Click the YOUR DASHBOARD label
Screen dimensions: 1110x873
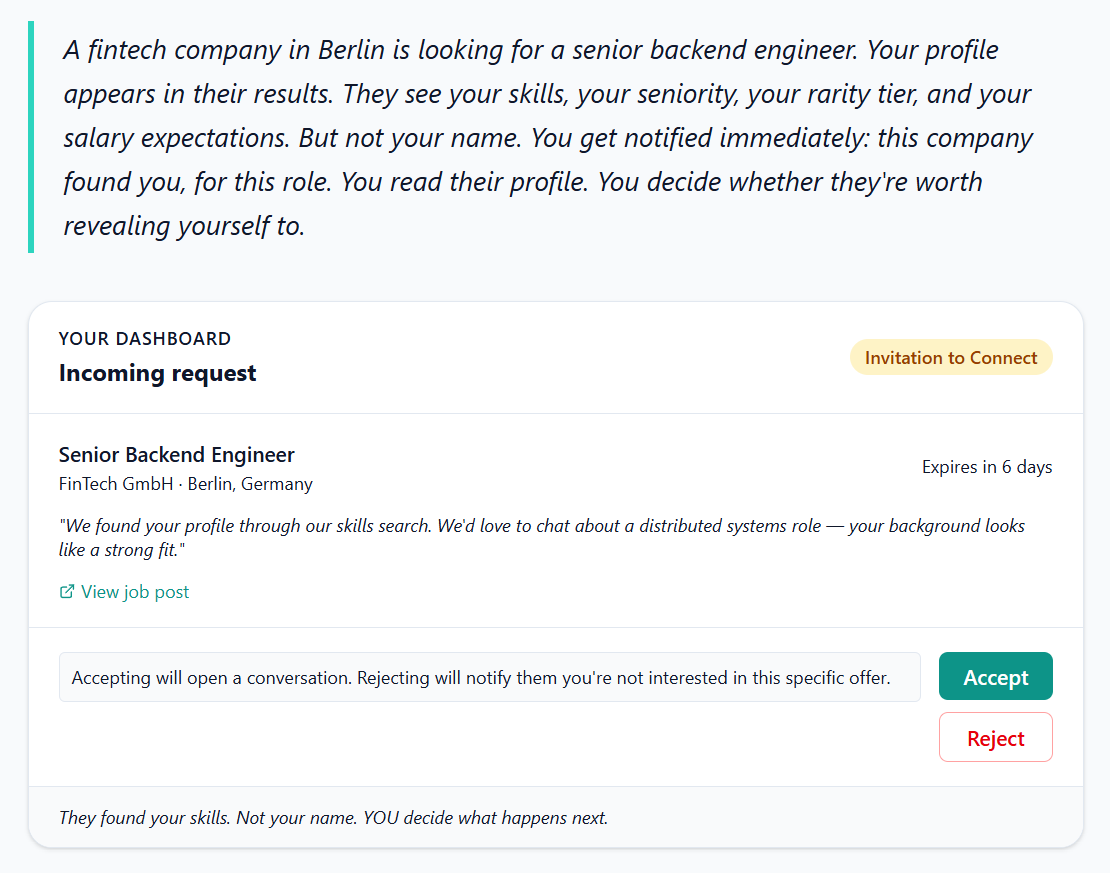(144, 339)
